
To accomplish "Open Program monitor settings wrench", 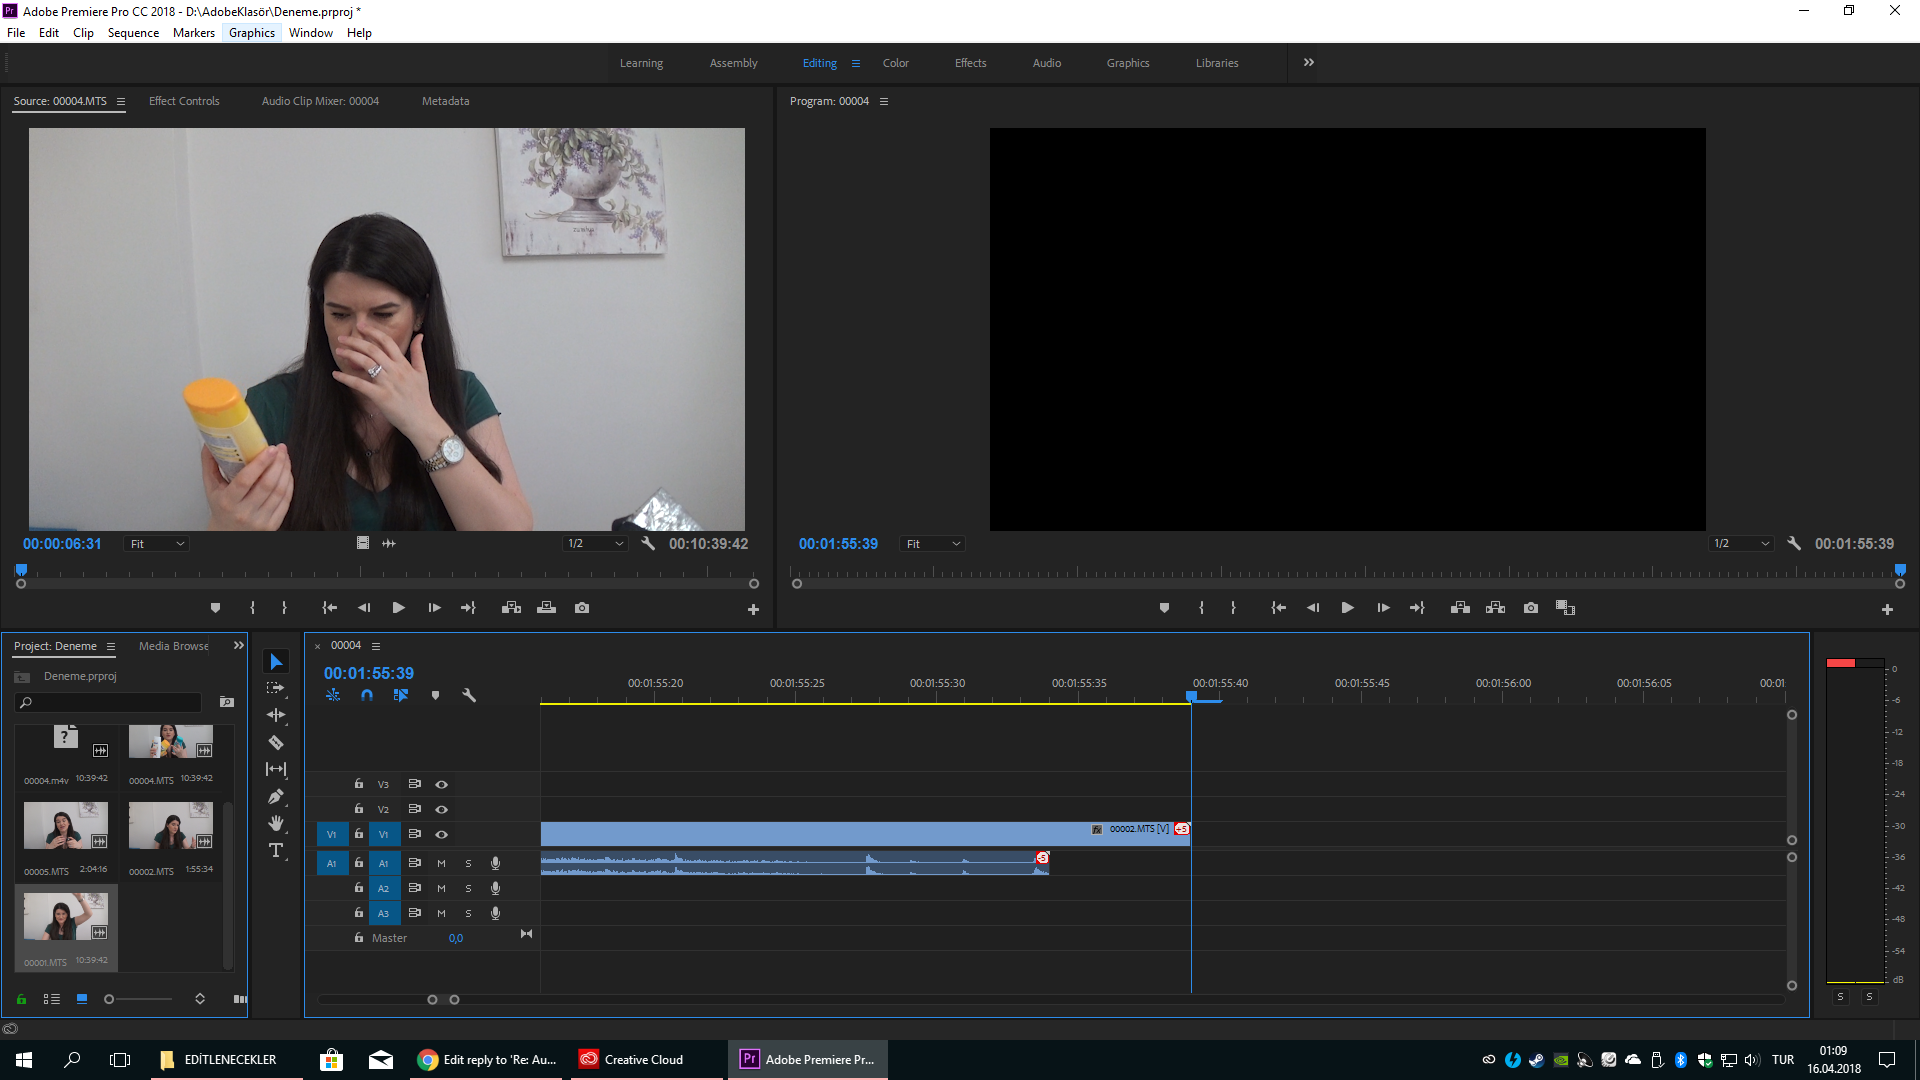I will coord(1794,544).
